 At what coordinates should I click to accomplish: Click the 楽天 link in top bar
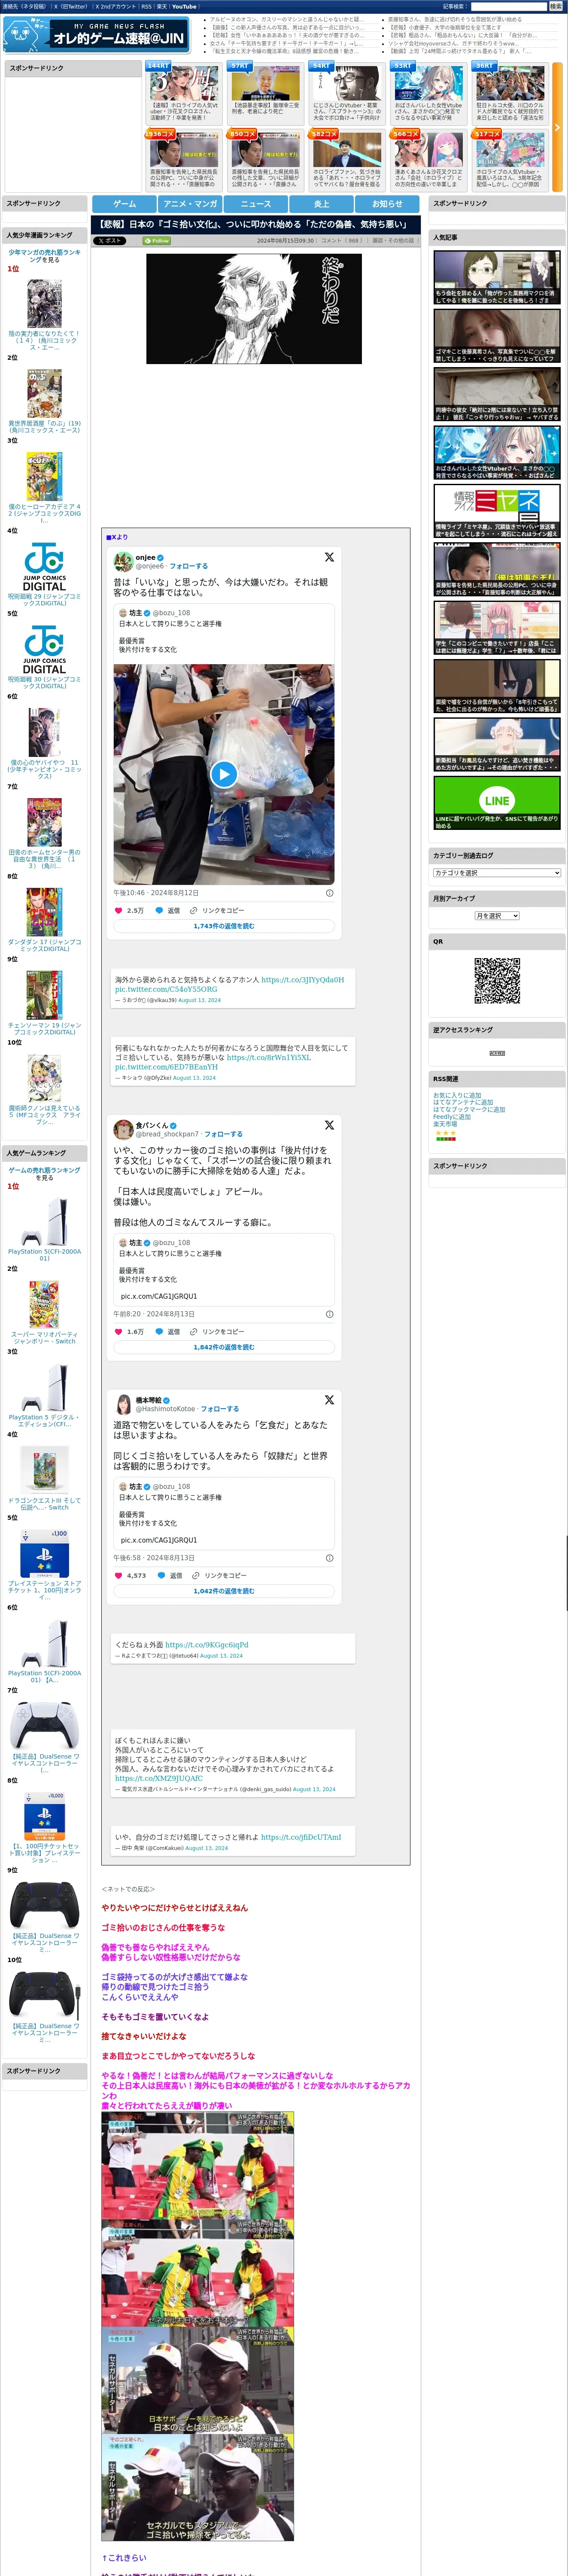pyautogui.click(x=161, y=6)
